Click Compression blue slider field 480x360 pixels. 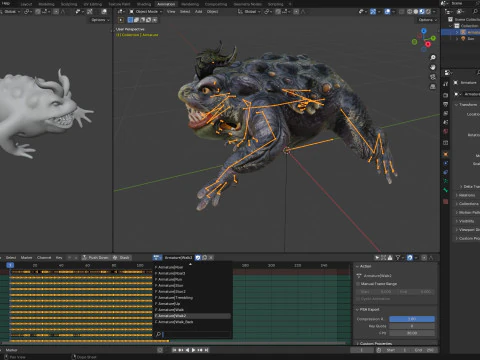412,319
